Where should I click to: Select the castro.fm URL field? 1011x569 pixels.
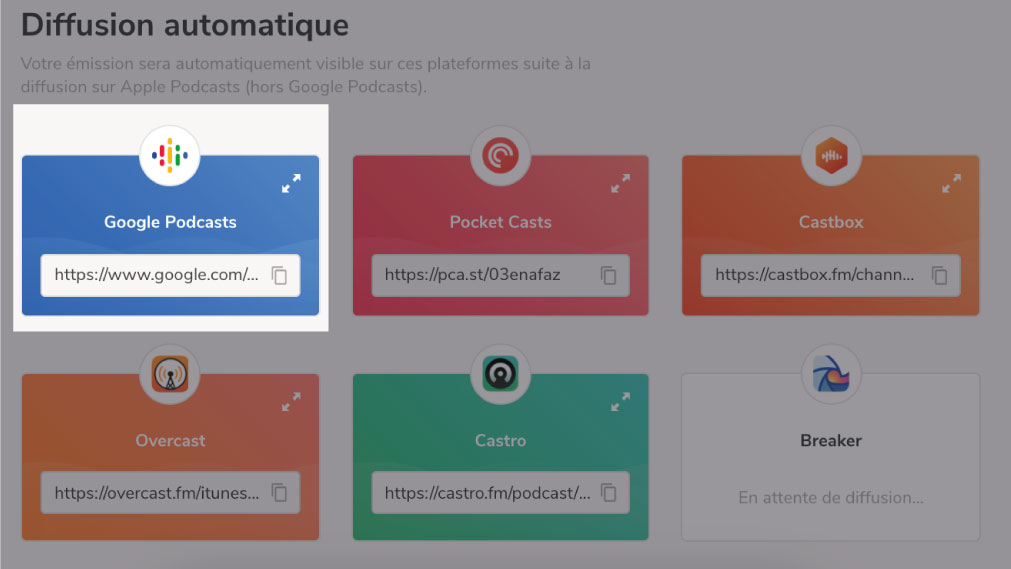(x=500, y=493)
